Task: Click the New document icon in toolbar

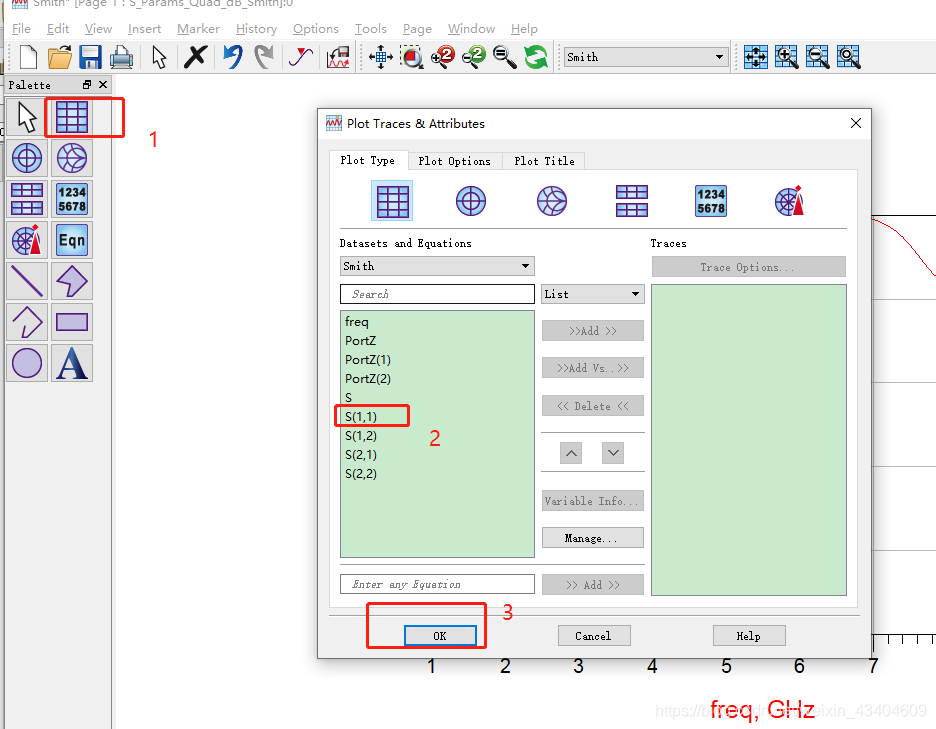Action: 28,57
